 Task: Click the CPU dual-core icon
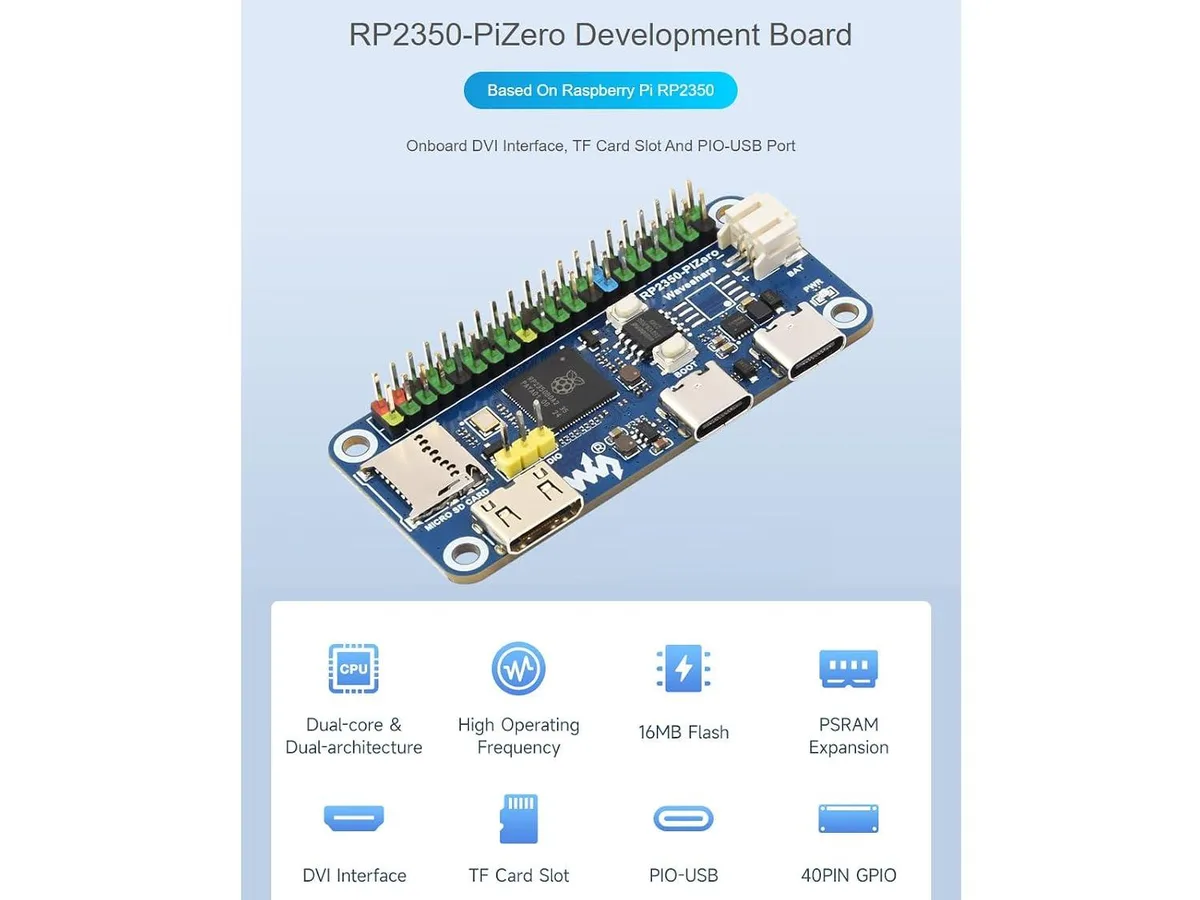point(353,669)
